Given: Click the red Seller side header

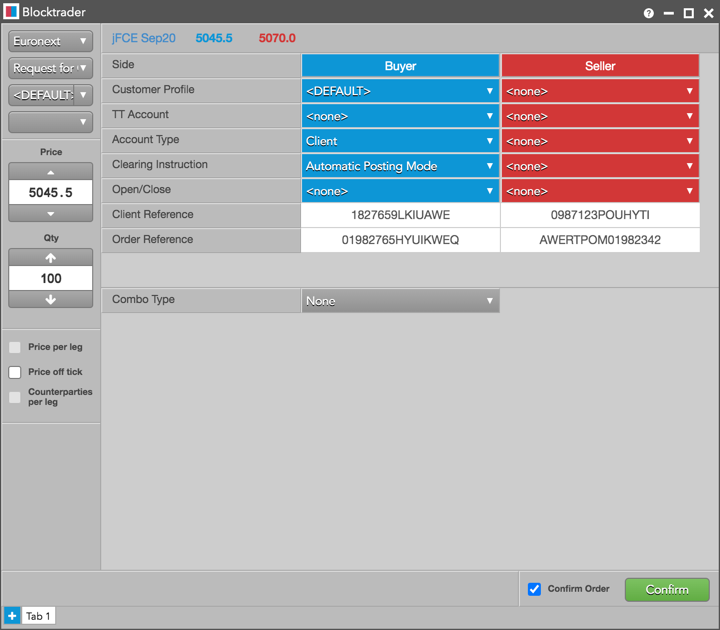Looking at the screenshot, I should (x=600, y=66).
